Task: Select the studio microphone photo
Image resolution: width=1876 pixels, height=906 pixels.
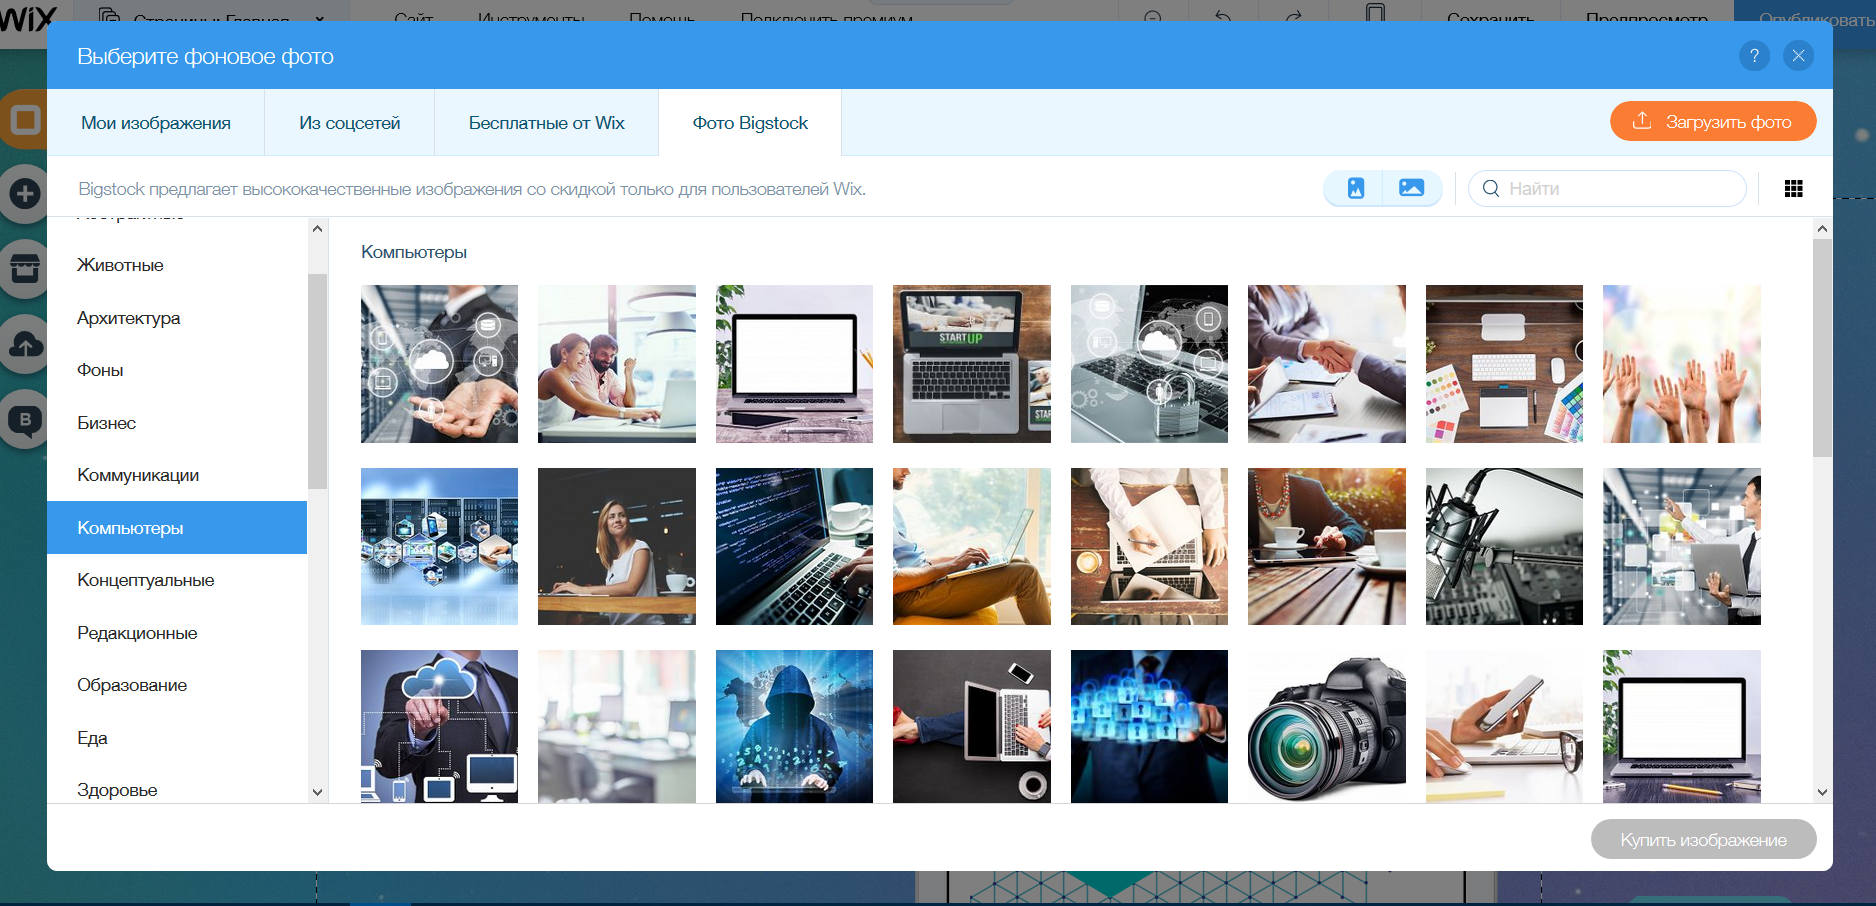Action: (x=1504, y=546)
